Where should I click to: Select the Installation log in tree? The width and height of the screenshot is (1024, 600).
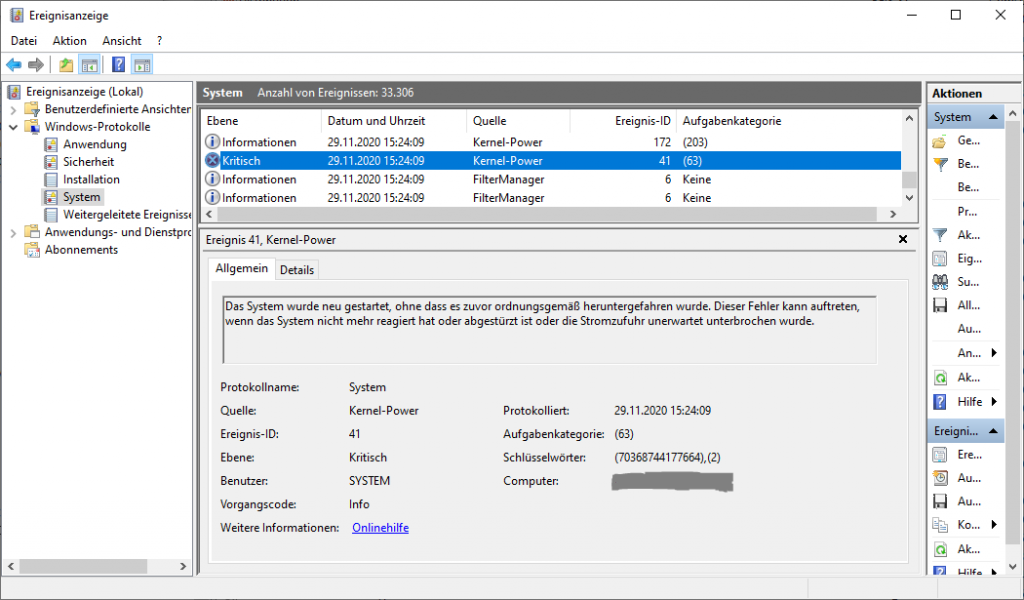click(x=91, y=180)
